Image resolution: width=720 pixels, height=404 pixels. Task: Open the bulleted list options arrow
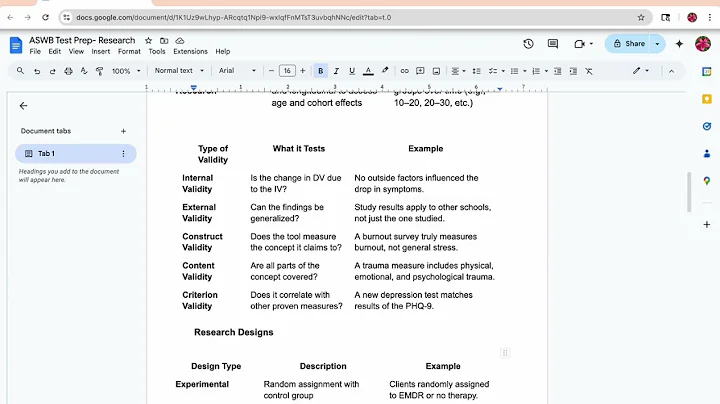[x=525, y=71]
